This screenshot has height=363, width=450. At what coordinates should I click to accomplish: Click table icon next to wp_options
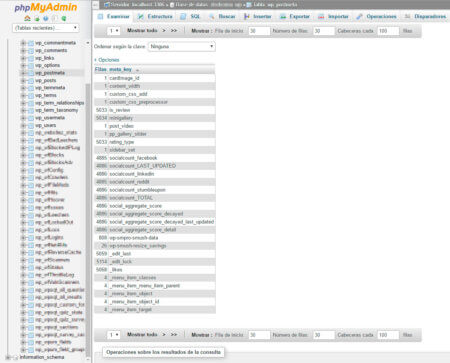click(31, 65)
